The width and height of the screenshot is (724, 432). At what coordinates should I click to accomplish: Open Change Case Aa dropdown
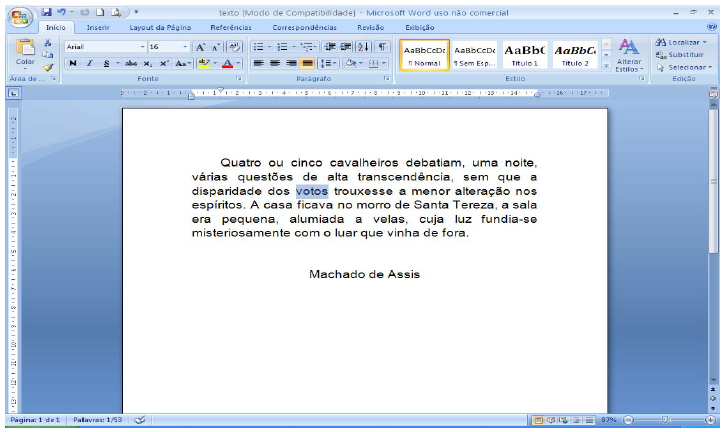tap(183, 64)
